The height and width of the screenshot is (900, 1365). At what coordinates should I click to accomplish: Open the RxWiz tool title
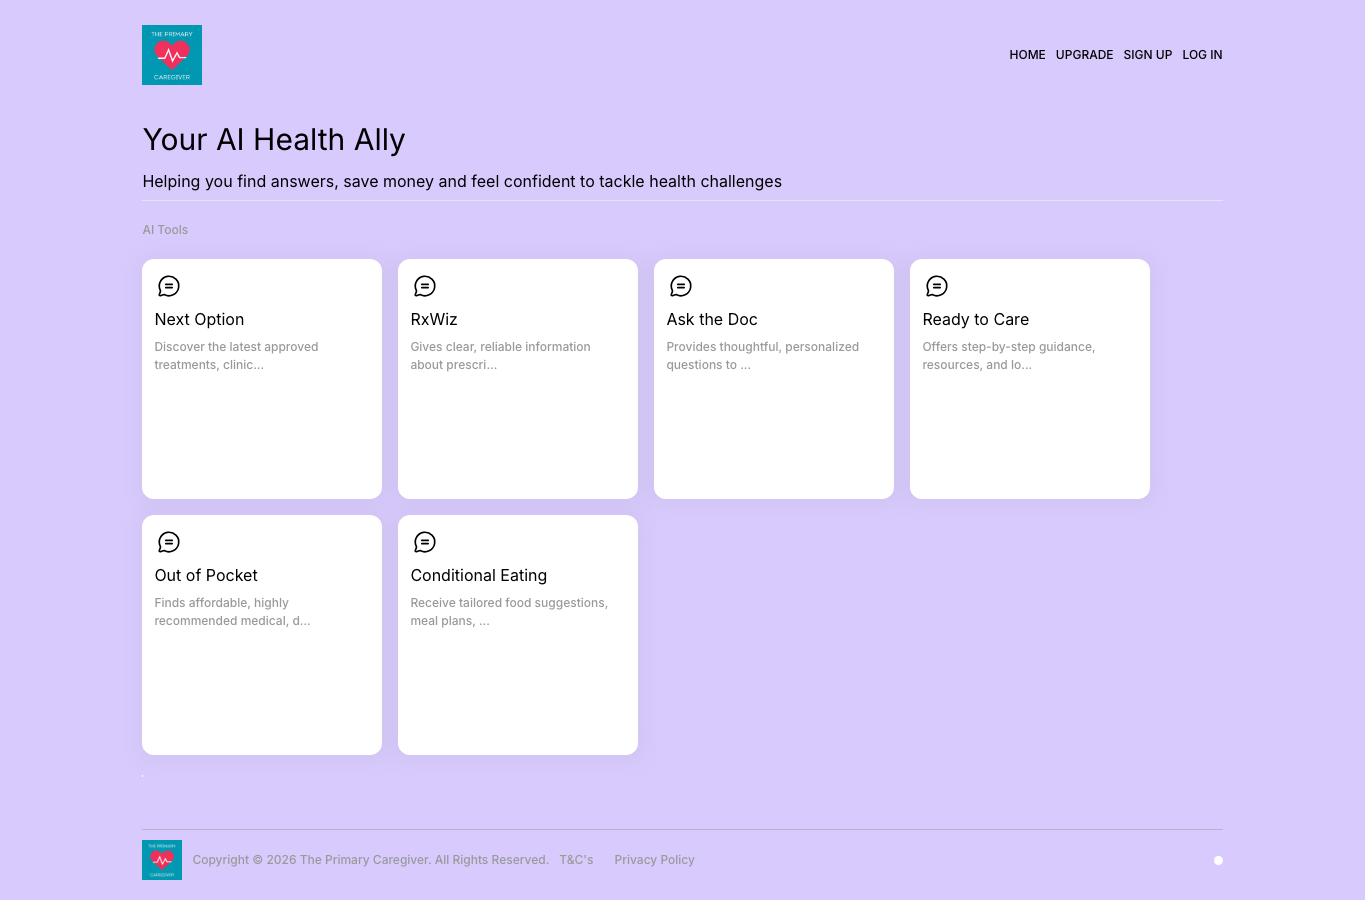point(434,319)
